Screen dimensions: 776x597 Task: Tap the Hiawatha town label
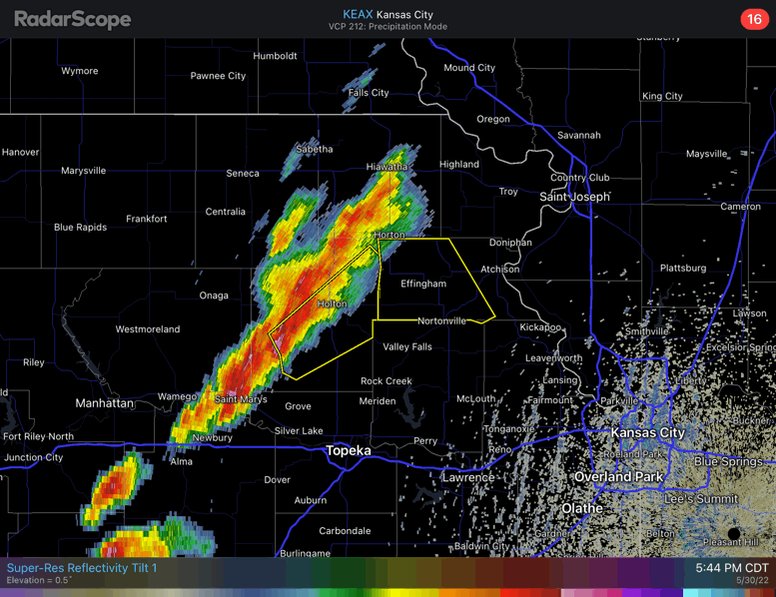[x=387, y=167]
